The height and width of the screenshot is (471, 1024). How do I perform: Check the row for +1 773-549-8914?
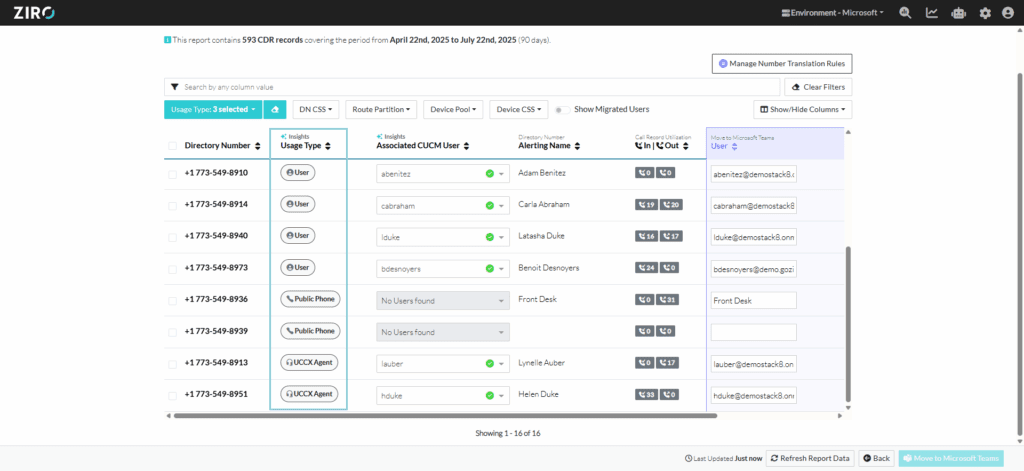[172, 206]
